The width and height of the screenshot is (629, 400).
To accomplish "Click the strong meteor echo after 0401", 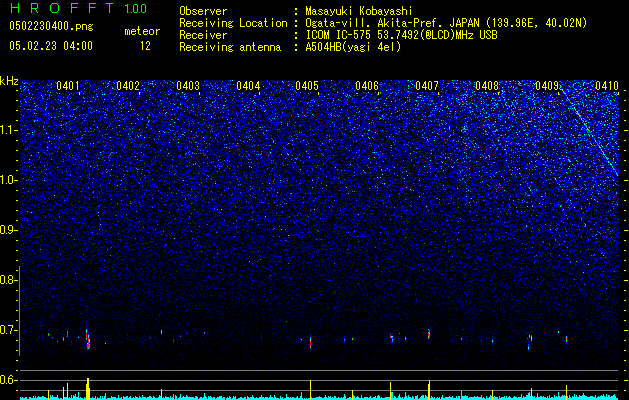I will (x=87, y=337).
